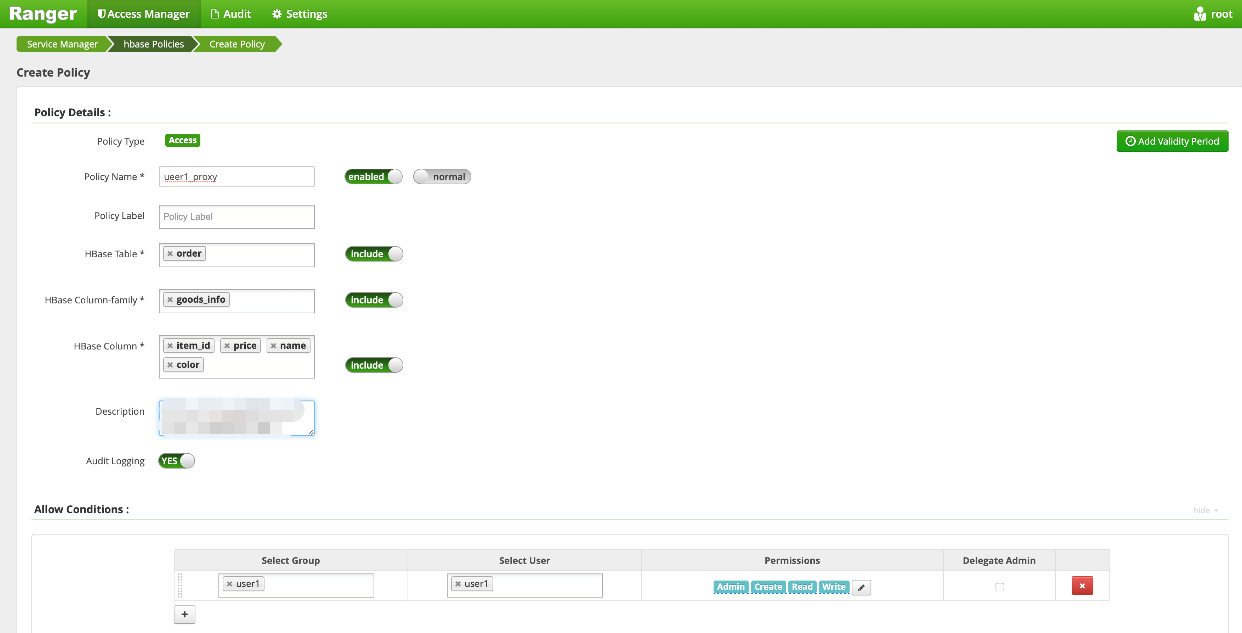Click the Access policy type badge
The image size is (1242, 633).
pos(182,141)
